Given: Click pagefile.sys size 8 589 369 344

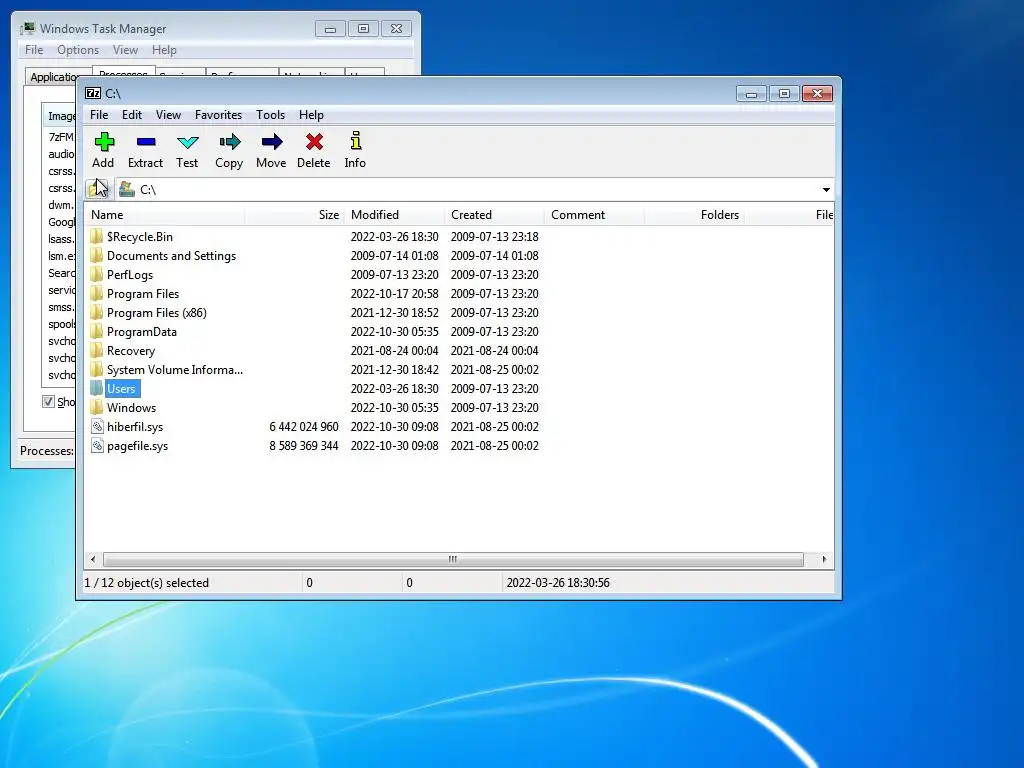Looking at the screenshot, I should pyautogui.click(x=304, y=445).
